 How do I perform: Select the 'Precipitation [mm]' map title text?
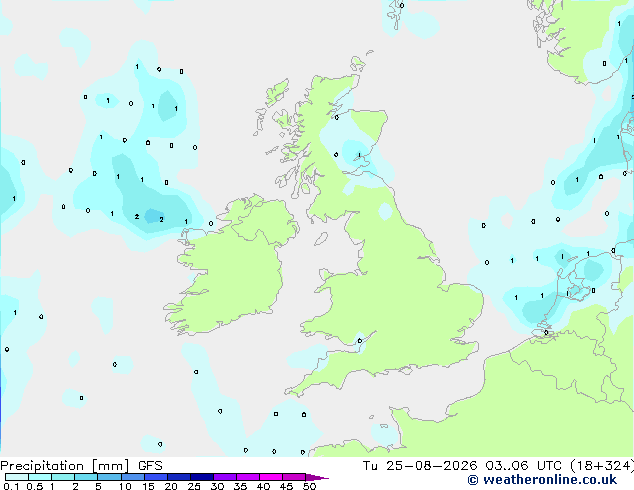(x=64, y=466)
